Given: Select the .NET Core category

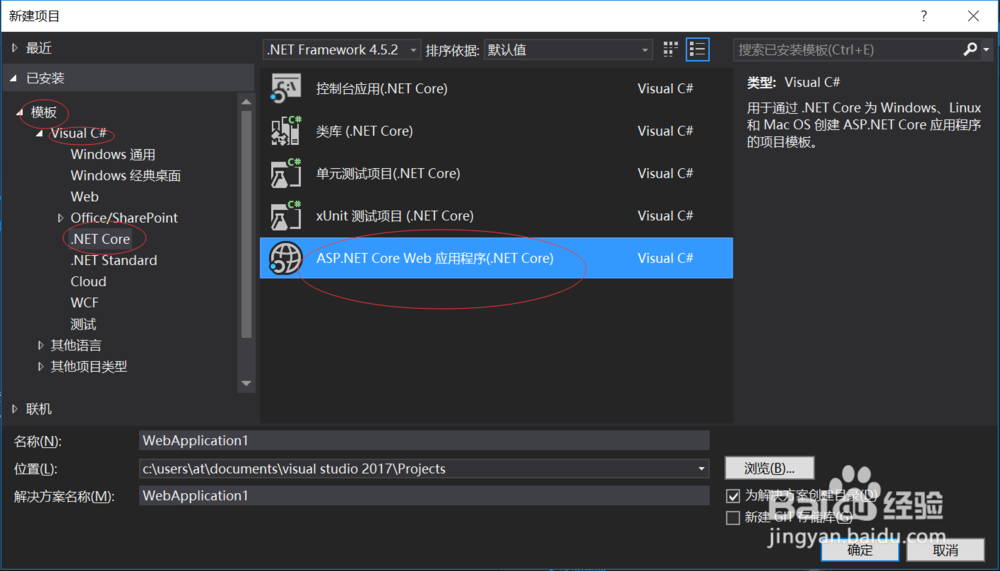Looking at the screenshot, I should click(x=100, y=239).
